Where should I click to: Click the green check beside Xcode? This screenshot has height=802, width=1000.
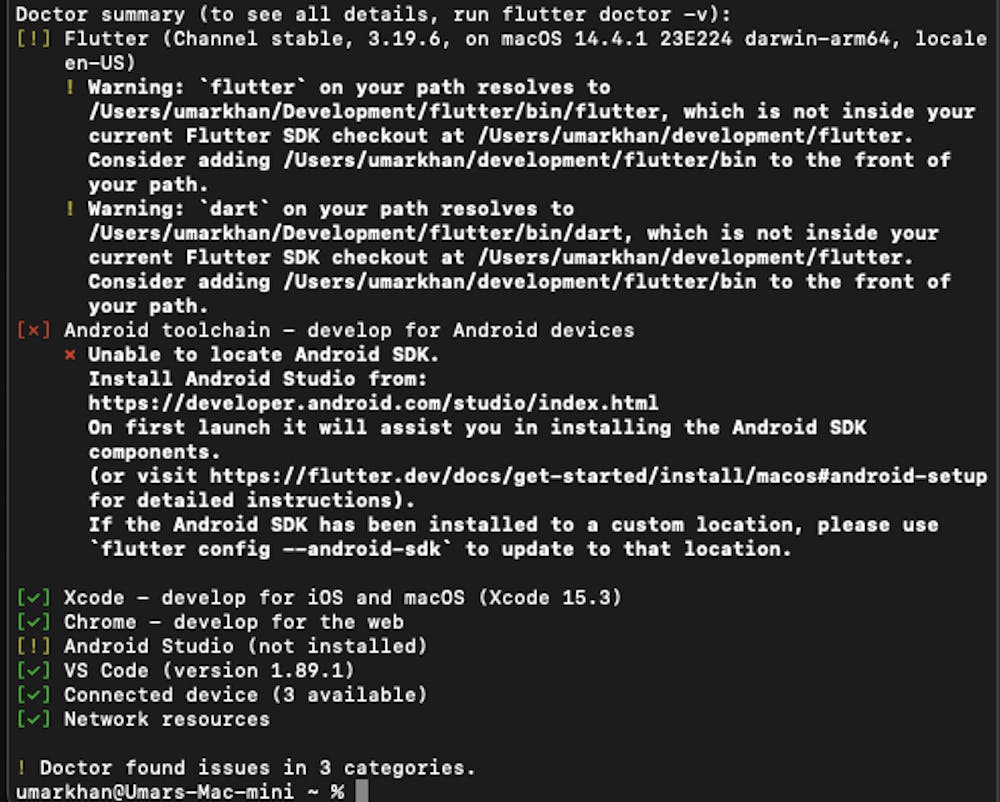(34, 598)
